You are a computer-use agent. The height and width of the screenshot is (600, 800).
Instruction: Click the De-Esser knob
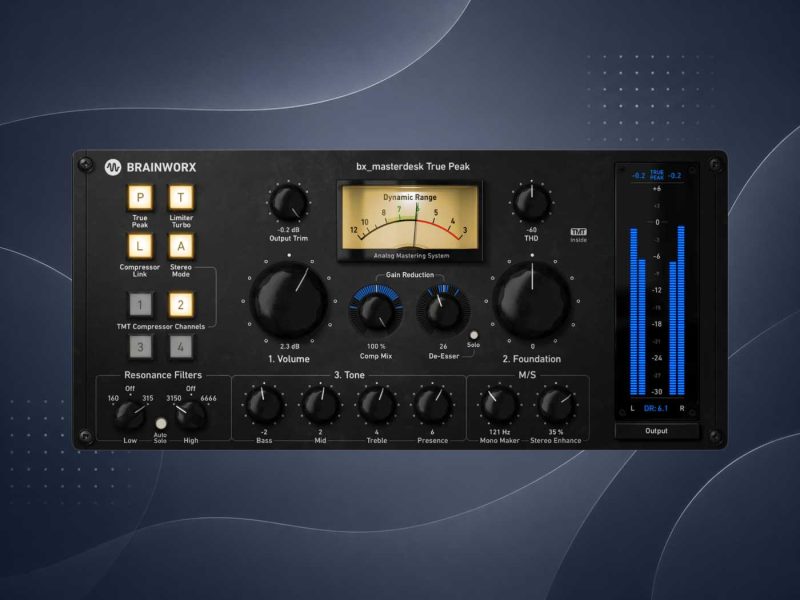click(443, 311)
